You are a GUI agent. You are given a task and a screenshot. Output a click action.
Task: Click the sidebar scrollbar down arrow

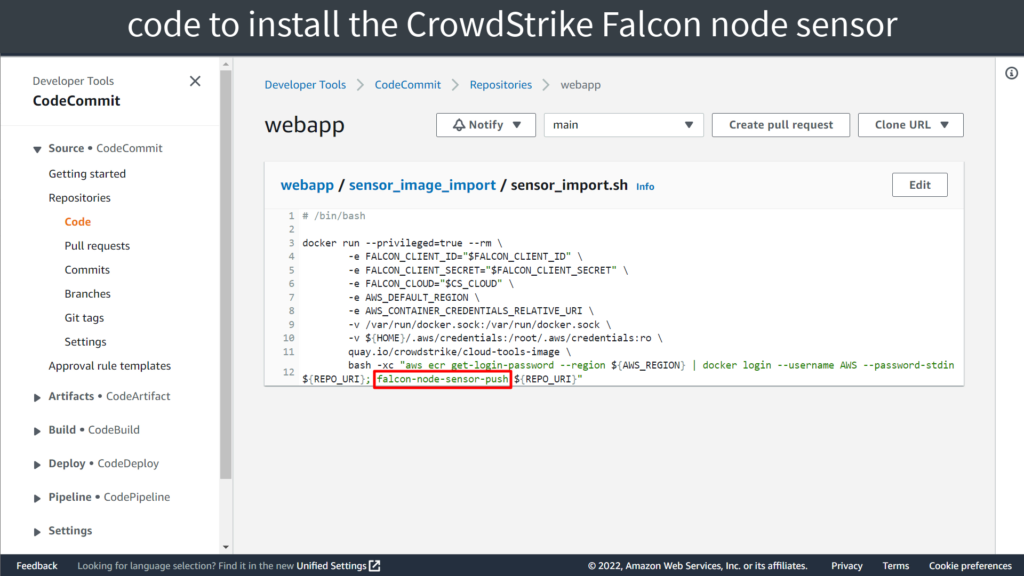click(225, 547)
